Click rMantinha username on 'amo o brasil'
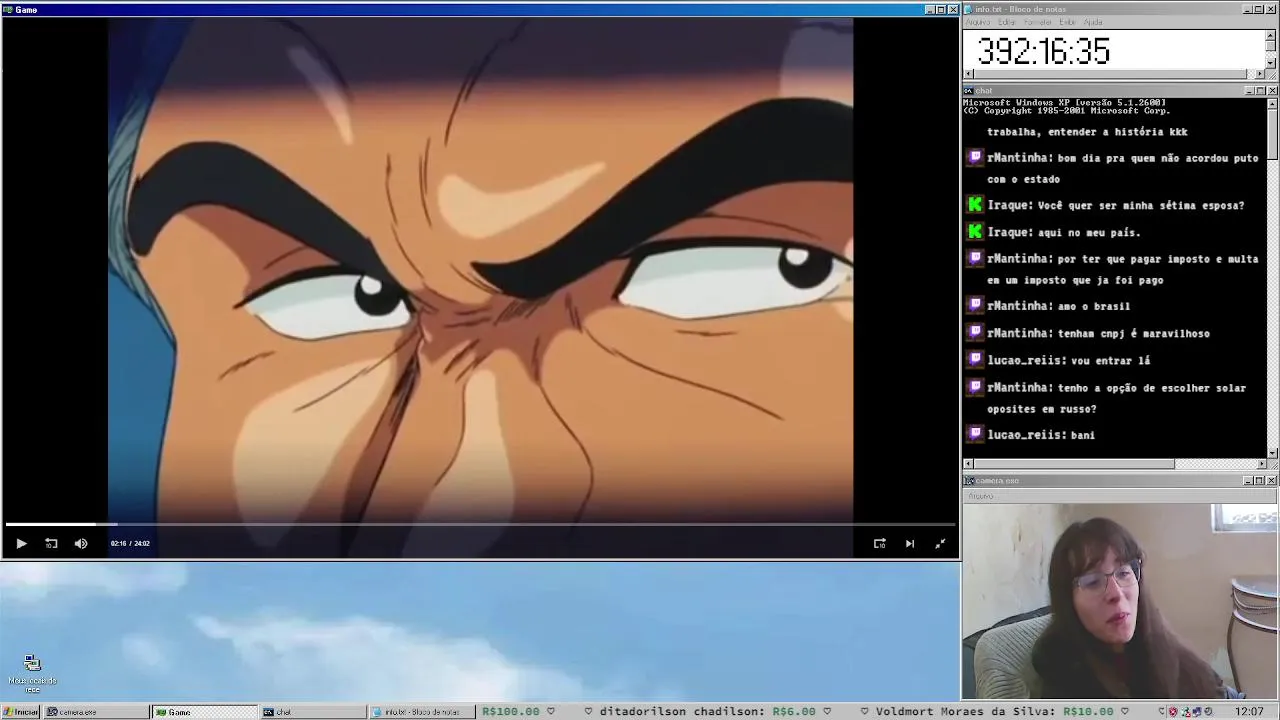This screenshot has height=720, width=1280. click(x=1019, y=306)
